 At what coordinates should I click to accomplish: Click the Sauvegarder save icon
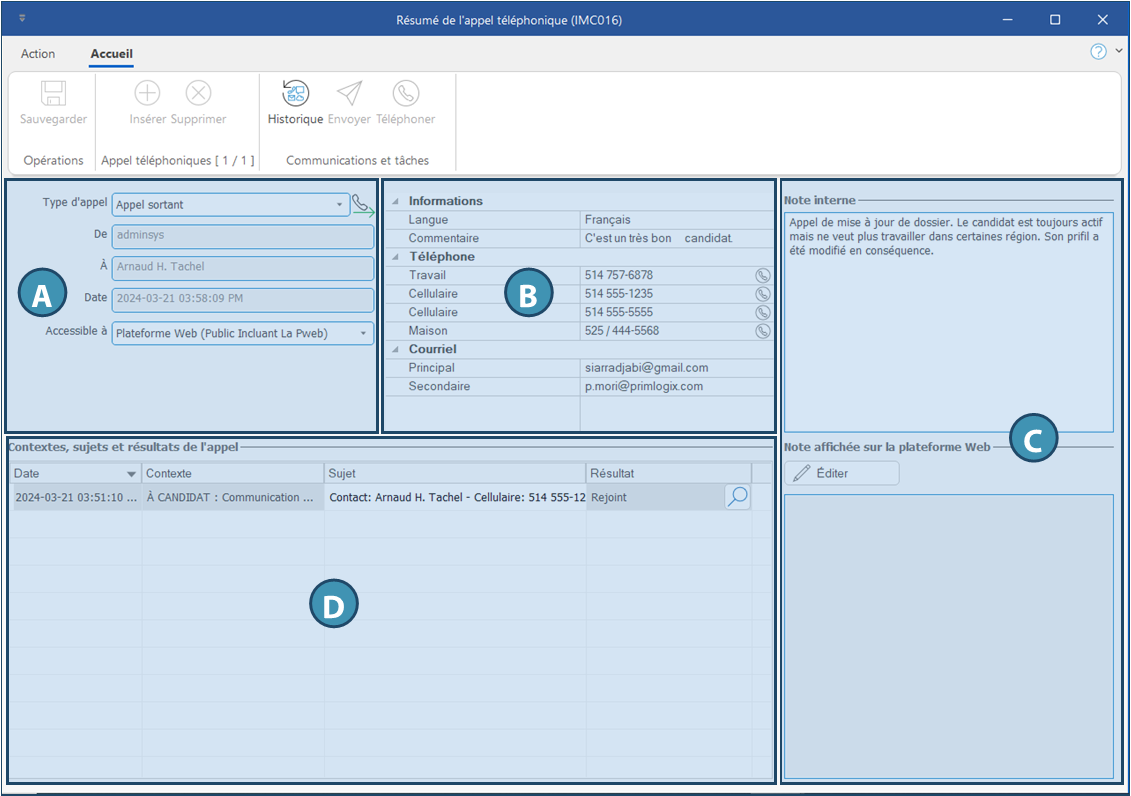click(x=53, y=94)
